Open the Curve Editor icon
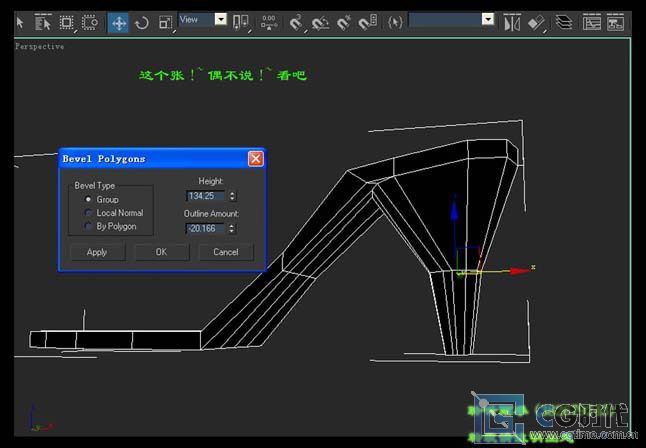The width and height of the screenshot is (646, 448). pos(592,23)
